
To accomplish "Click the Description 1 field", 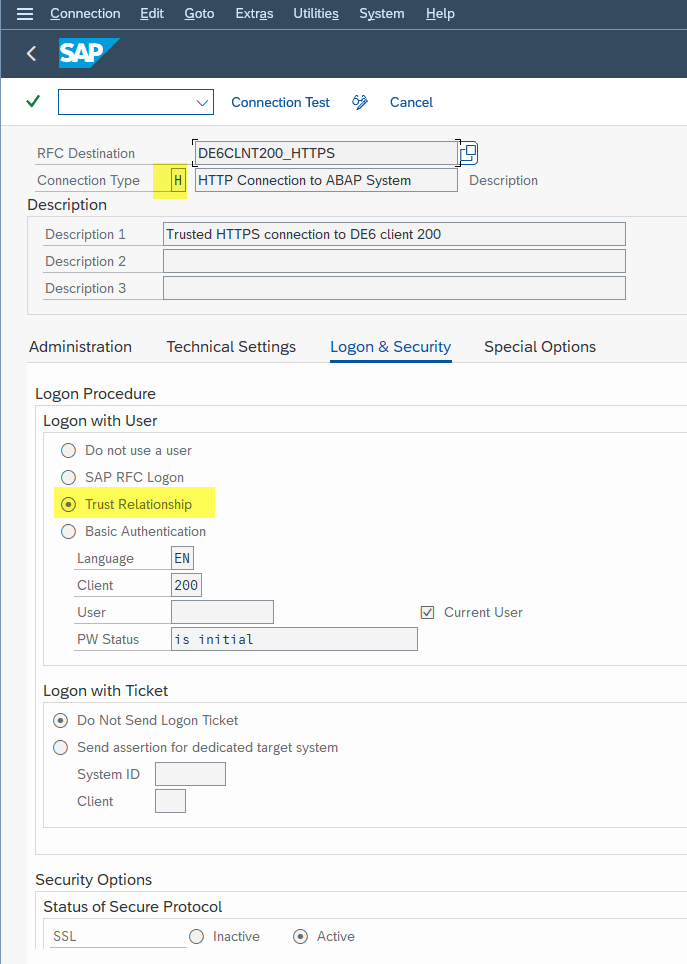I will (394, 234).
